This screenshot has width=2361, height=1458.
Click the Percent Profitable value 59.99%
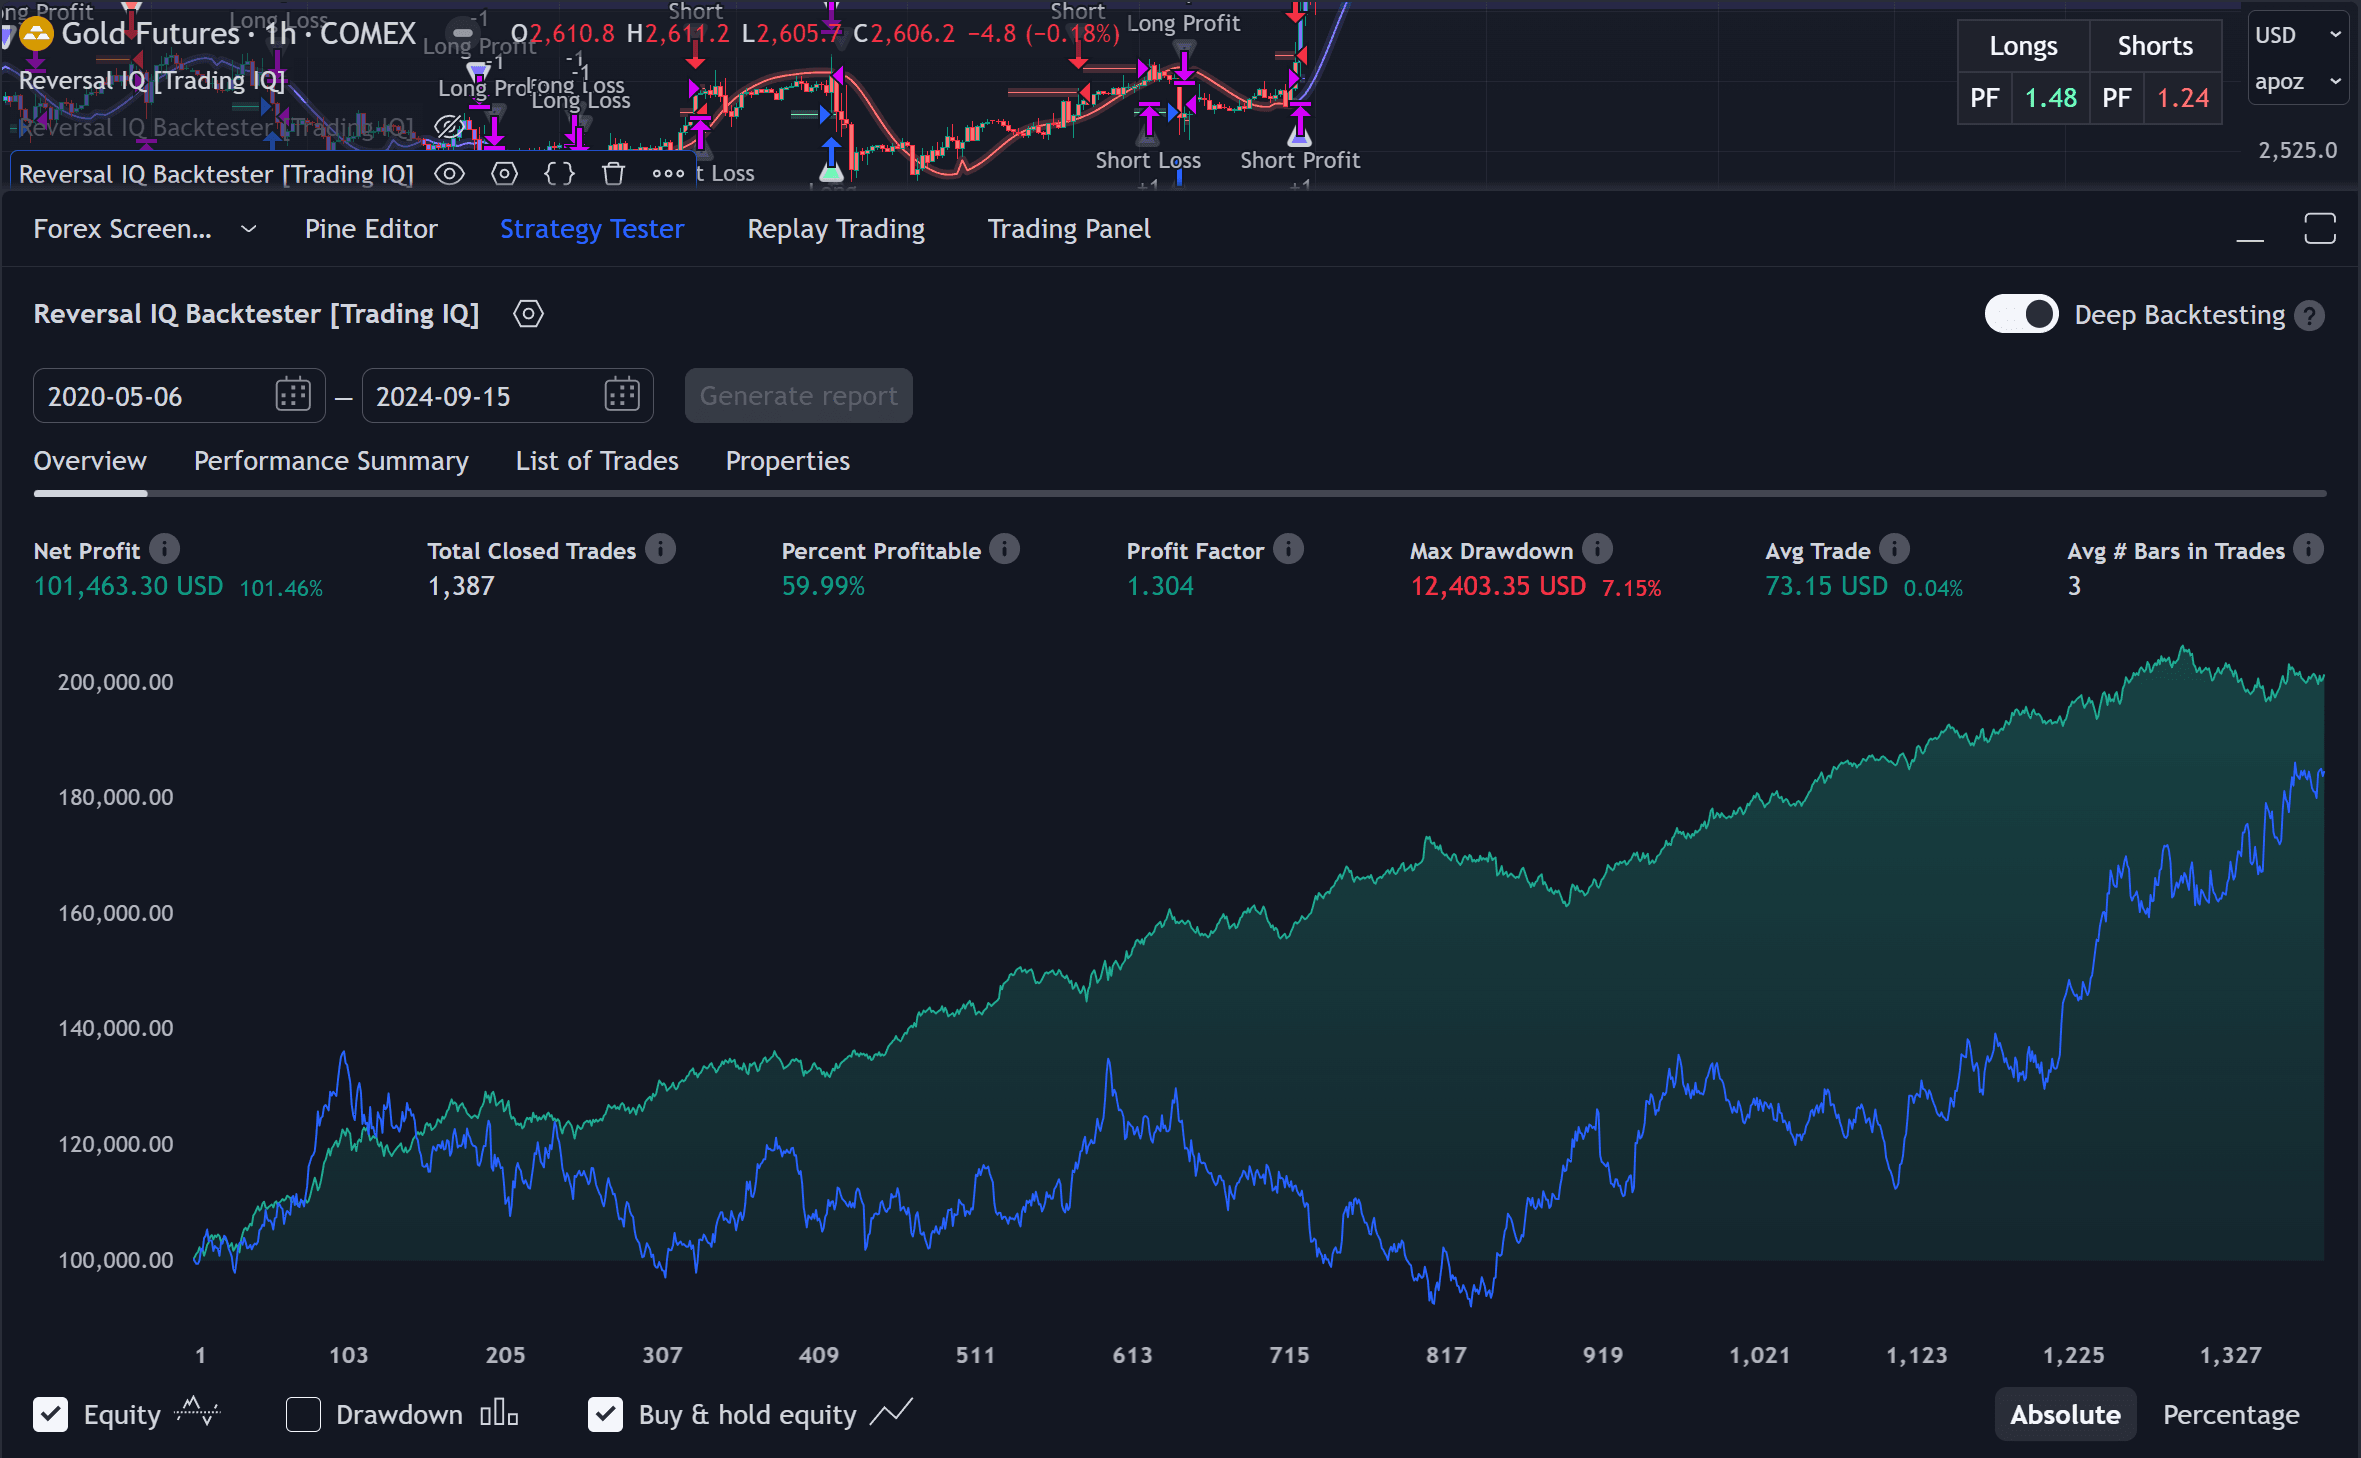click(823, 586)
